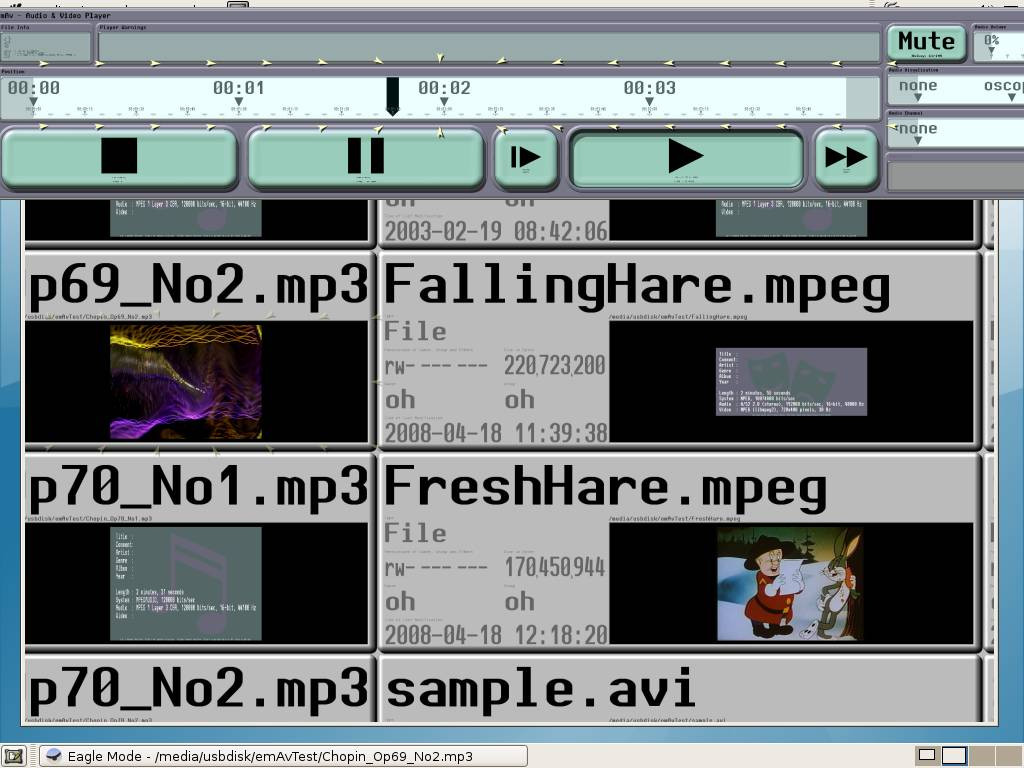Viewport: 1024px width, 768px height.
Task: Click the FallingHare.mpeg file title
Action: 637,286
